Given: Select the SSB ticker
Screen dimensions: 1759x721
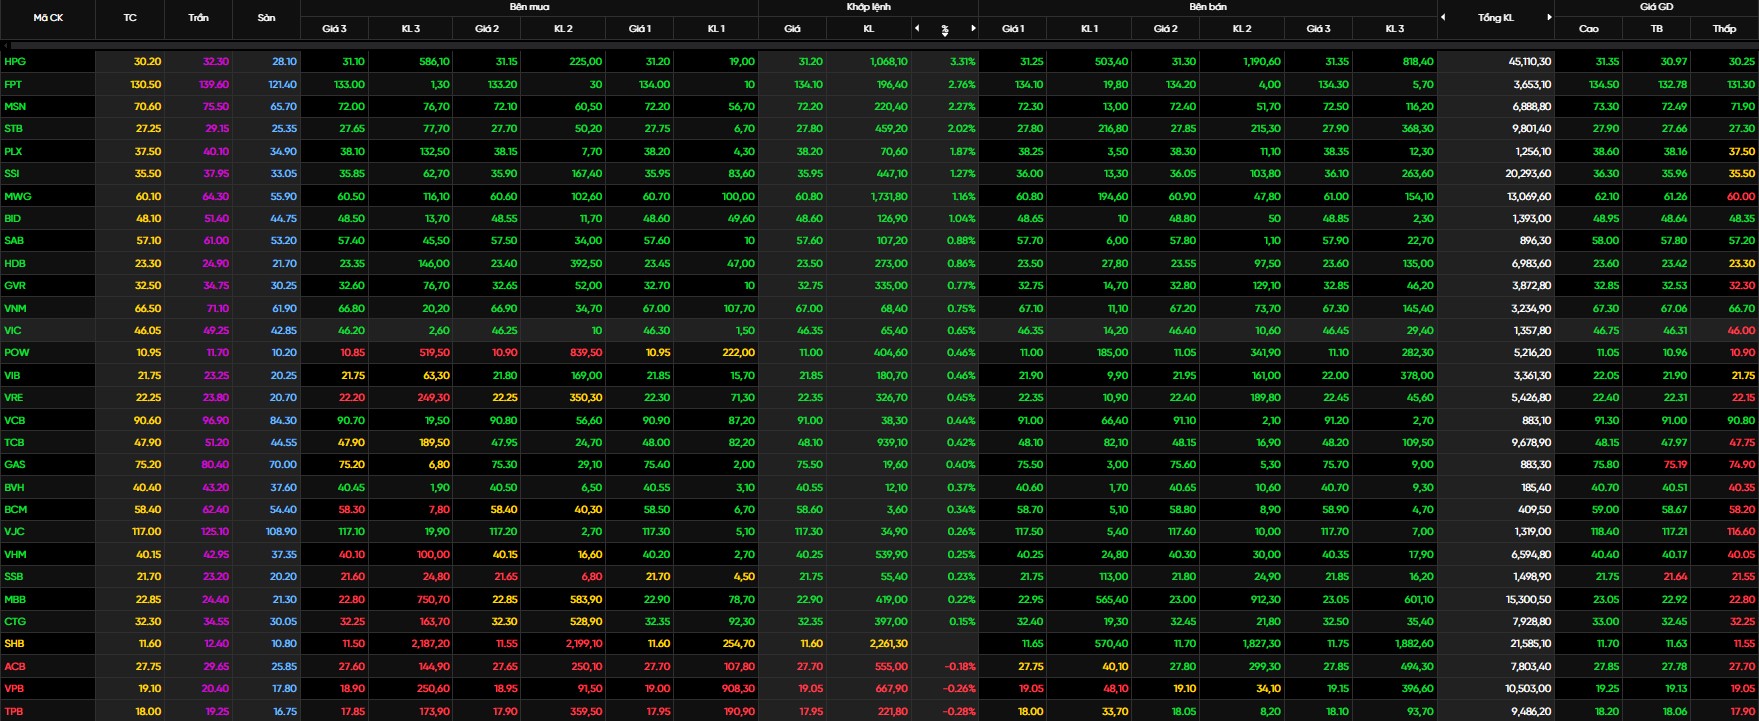Looking at the screenshot, I should (x=13, y=576).
